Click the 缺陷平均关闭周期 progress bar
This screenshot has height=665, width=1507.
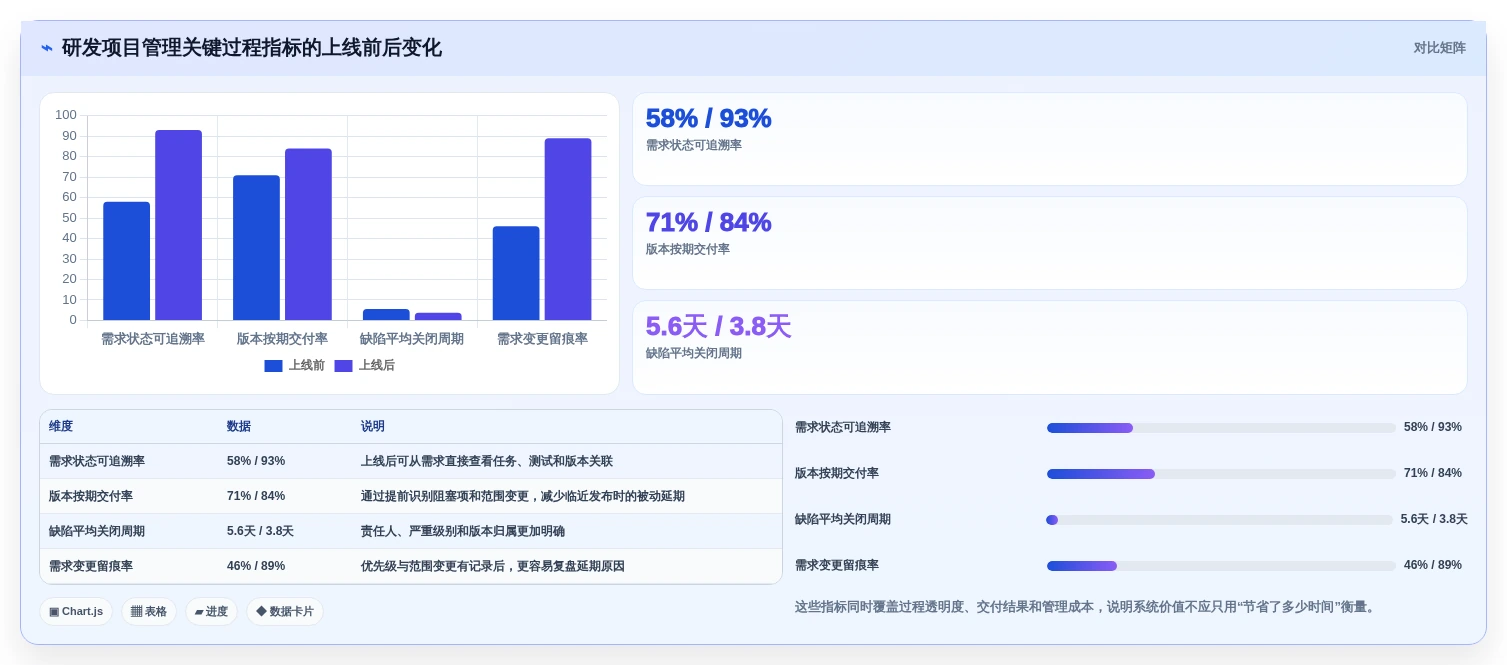1219,520
